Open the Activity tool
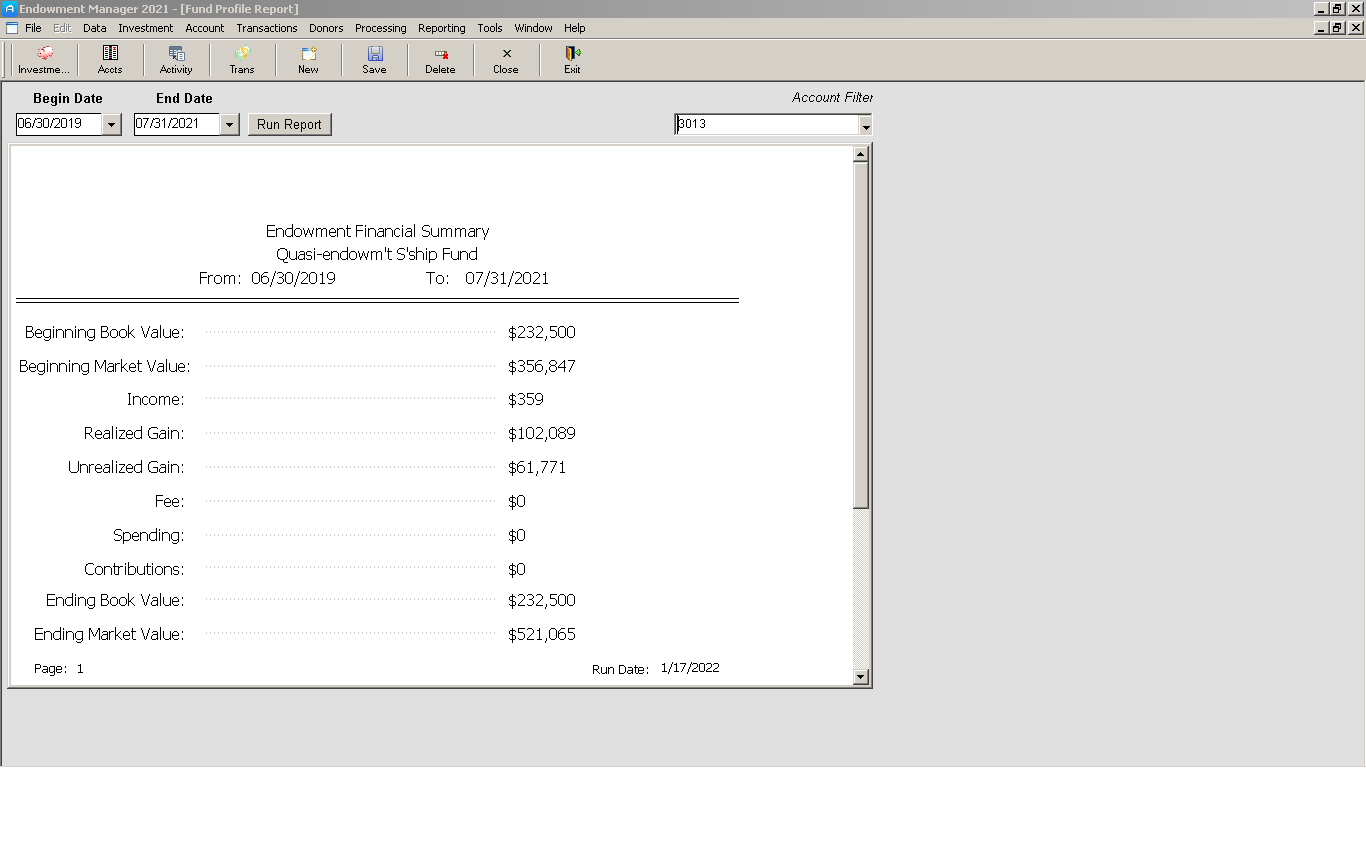This screenshot has width=1366, height=850. (x=176, y=60)
